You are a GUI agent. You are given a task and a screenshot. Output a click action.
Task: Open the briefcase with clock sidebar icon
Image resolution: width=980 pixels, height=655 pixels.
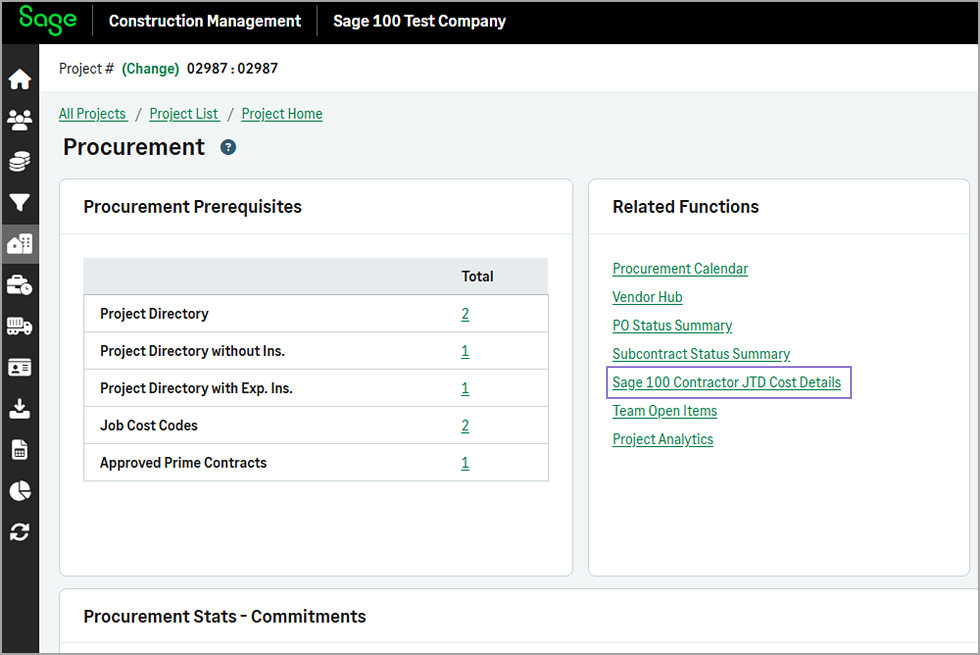coord(19,285)
